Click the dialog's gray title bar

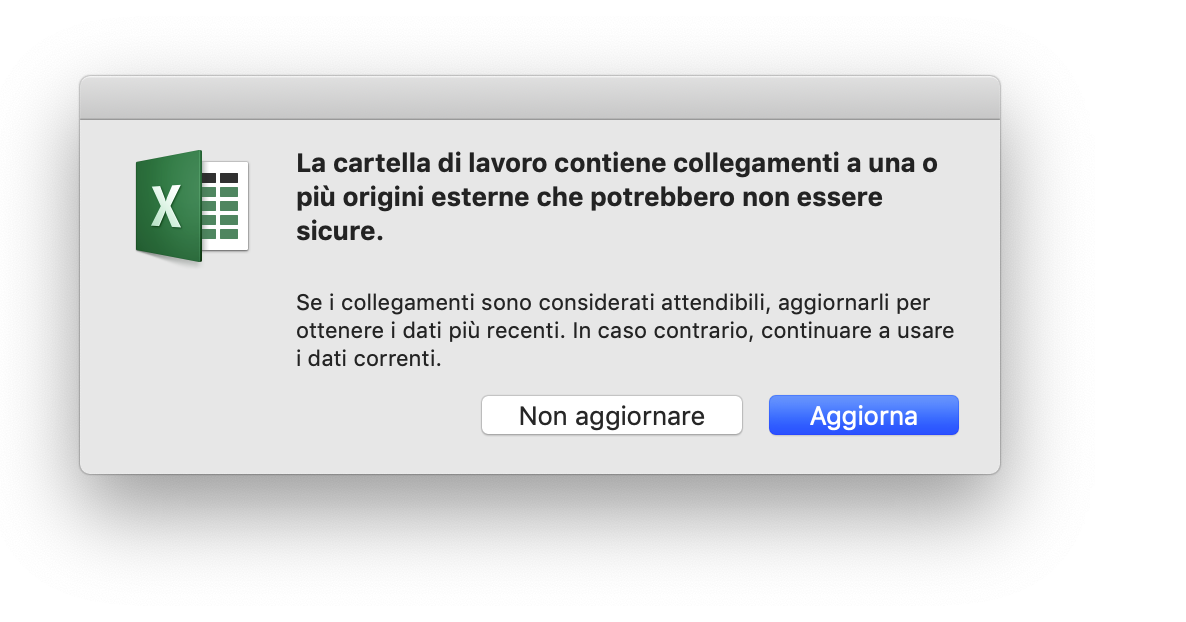pyautogui.click(x=539, y=98)
